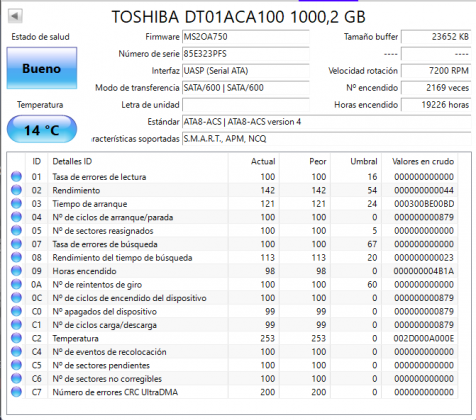Viewport: 476px width, 420px height.
Task: Click the Peor column header
Action: 305,161
